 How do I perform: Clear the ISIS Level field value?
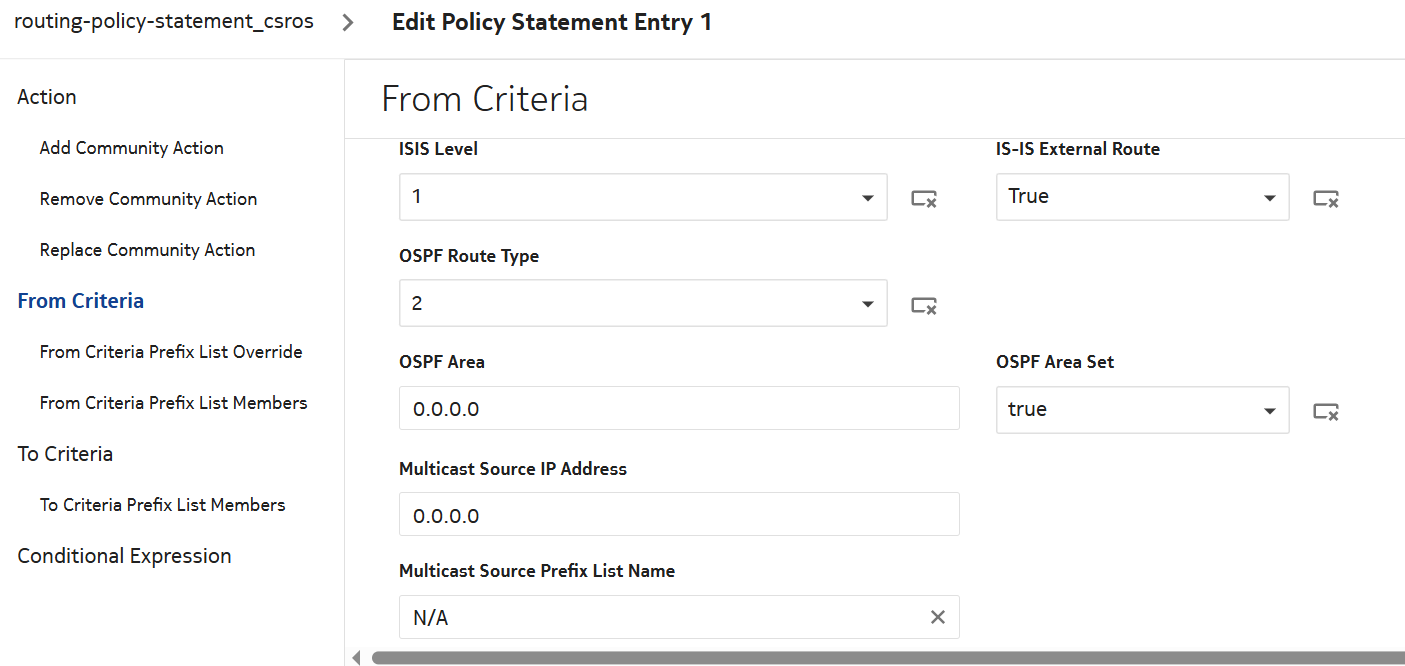click(923, 199)
